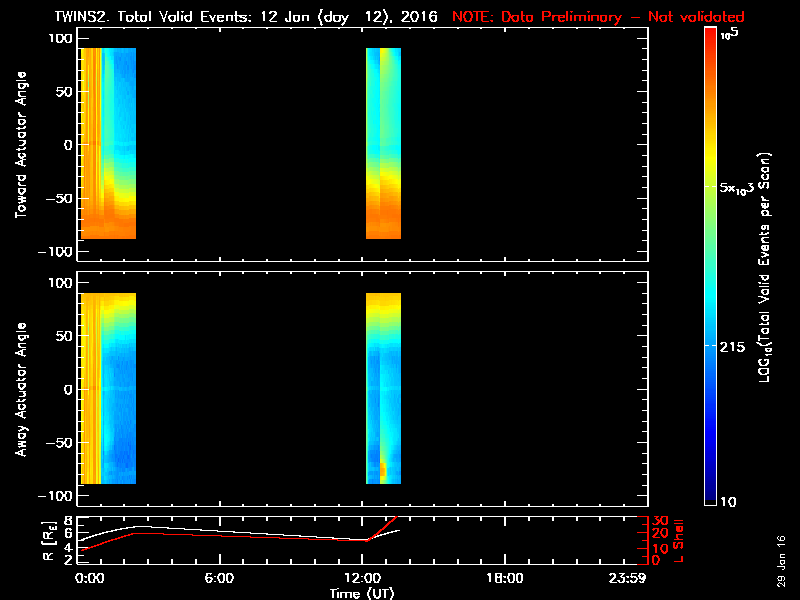Click the "Away Actuator Angle" axis label
This screenshot has width=800, height=600.
(21, 389)
